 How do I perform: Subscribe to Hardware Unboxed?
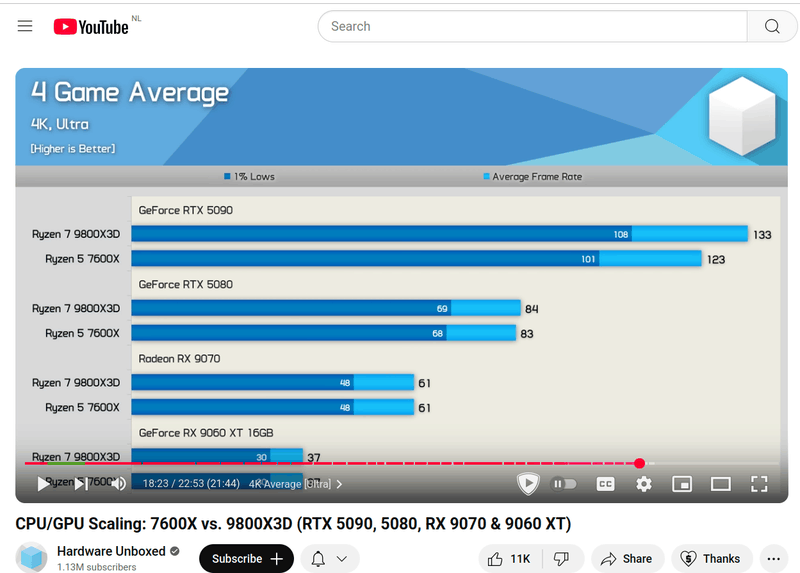point(246,559)
